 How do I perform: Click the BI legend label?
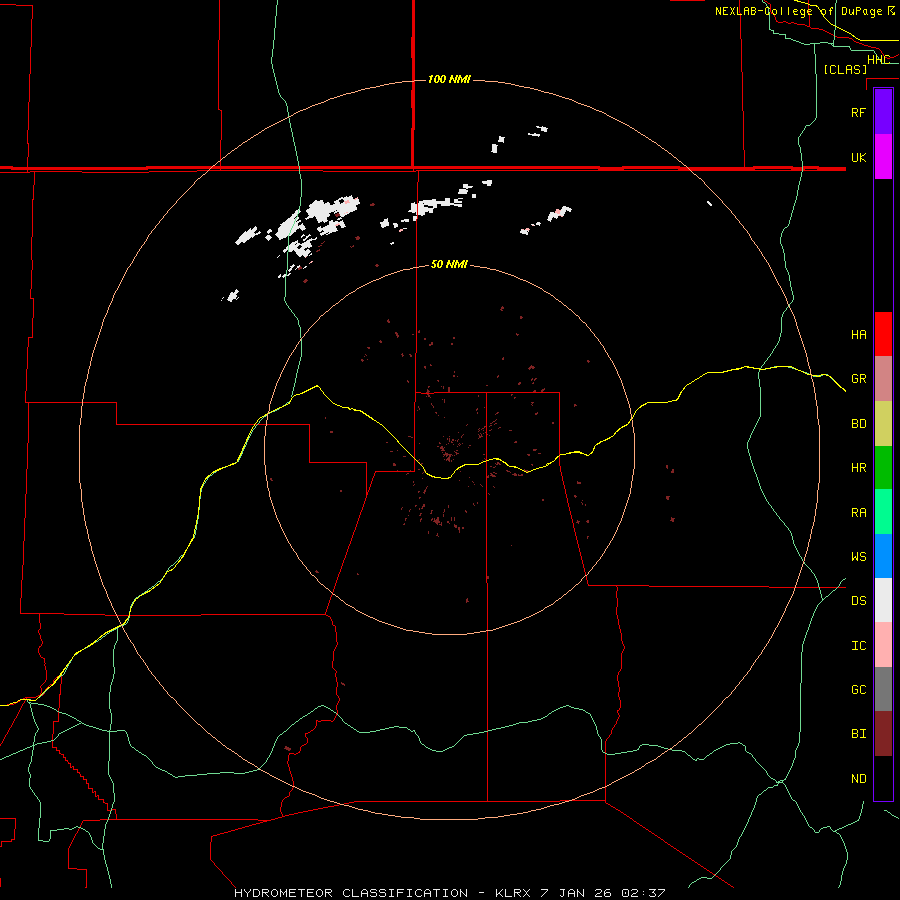pos(858,734)
